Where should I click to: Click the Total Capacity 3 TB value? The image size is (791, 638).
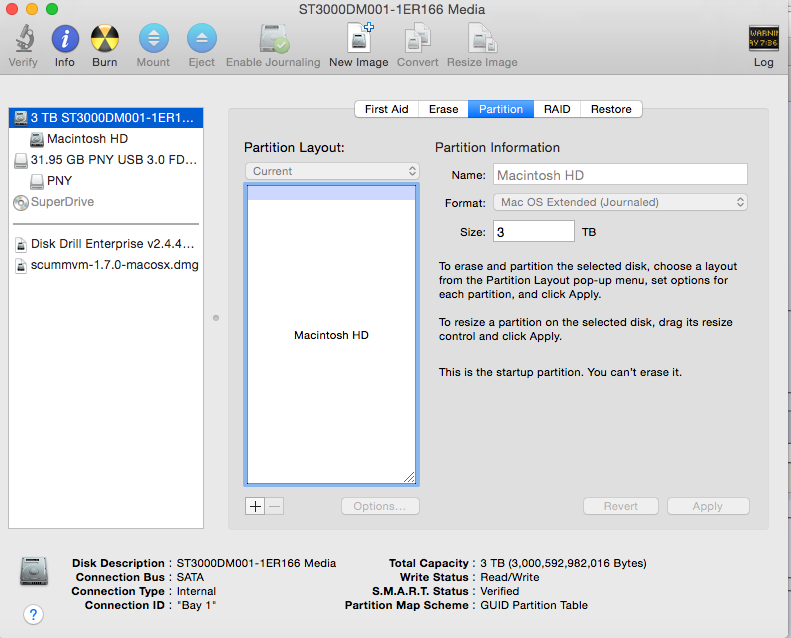(563, 563)
